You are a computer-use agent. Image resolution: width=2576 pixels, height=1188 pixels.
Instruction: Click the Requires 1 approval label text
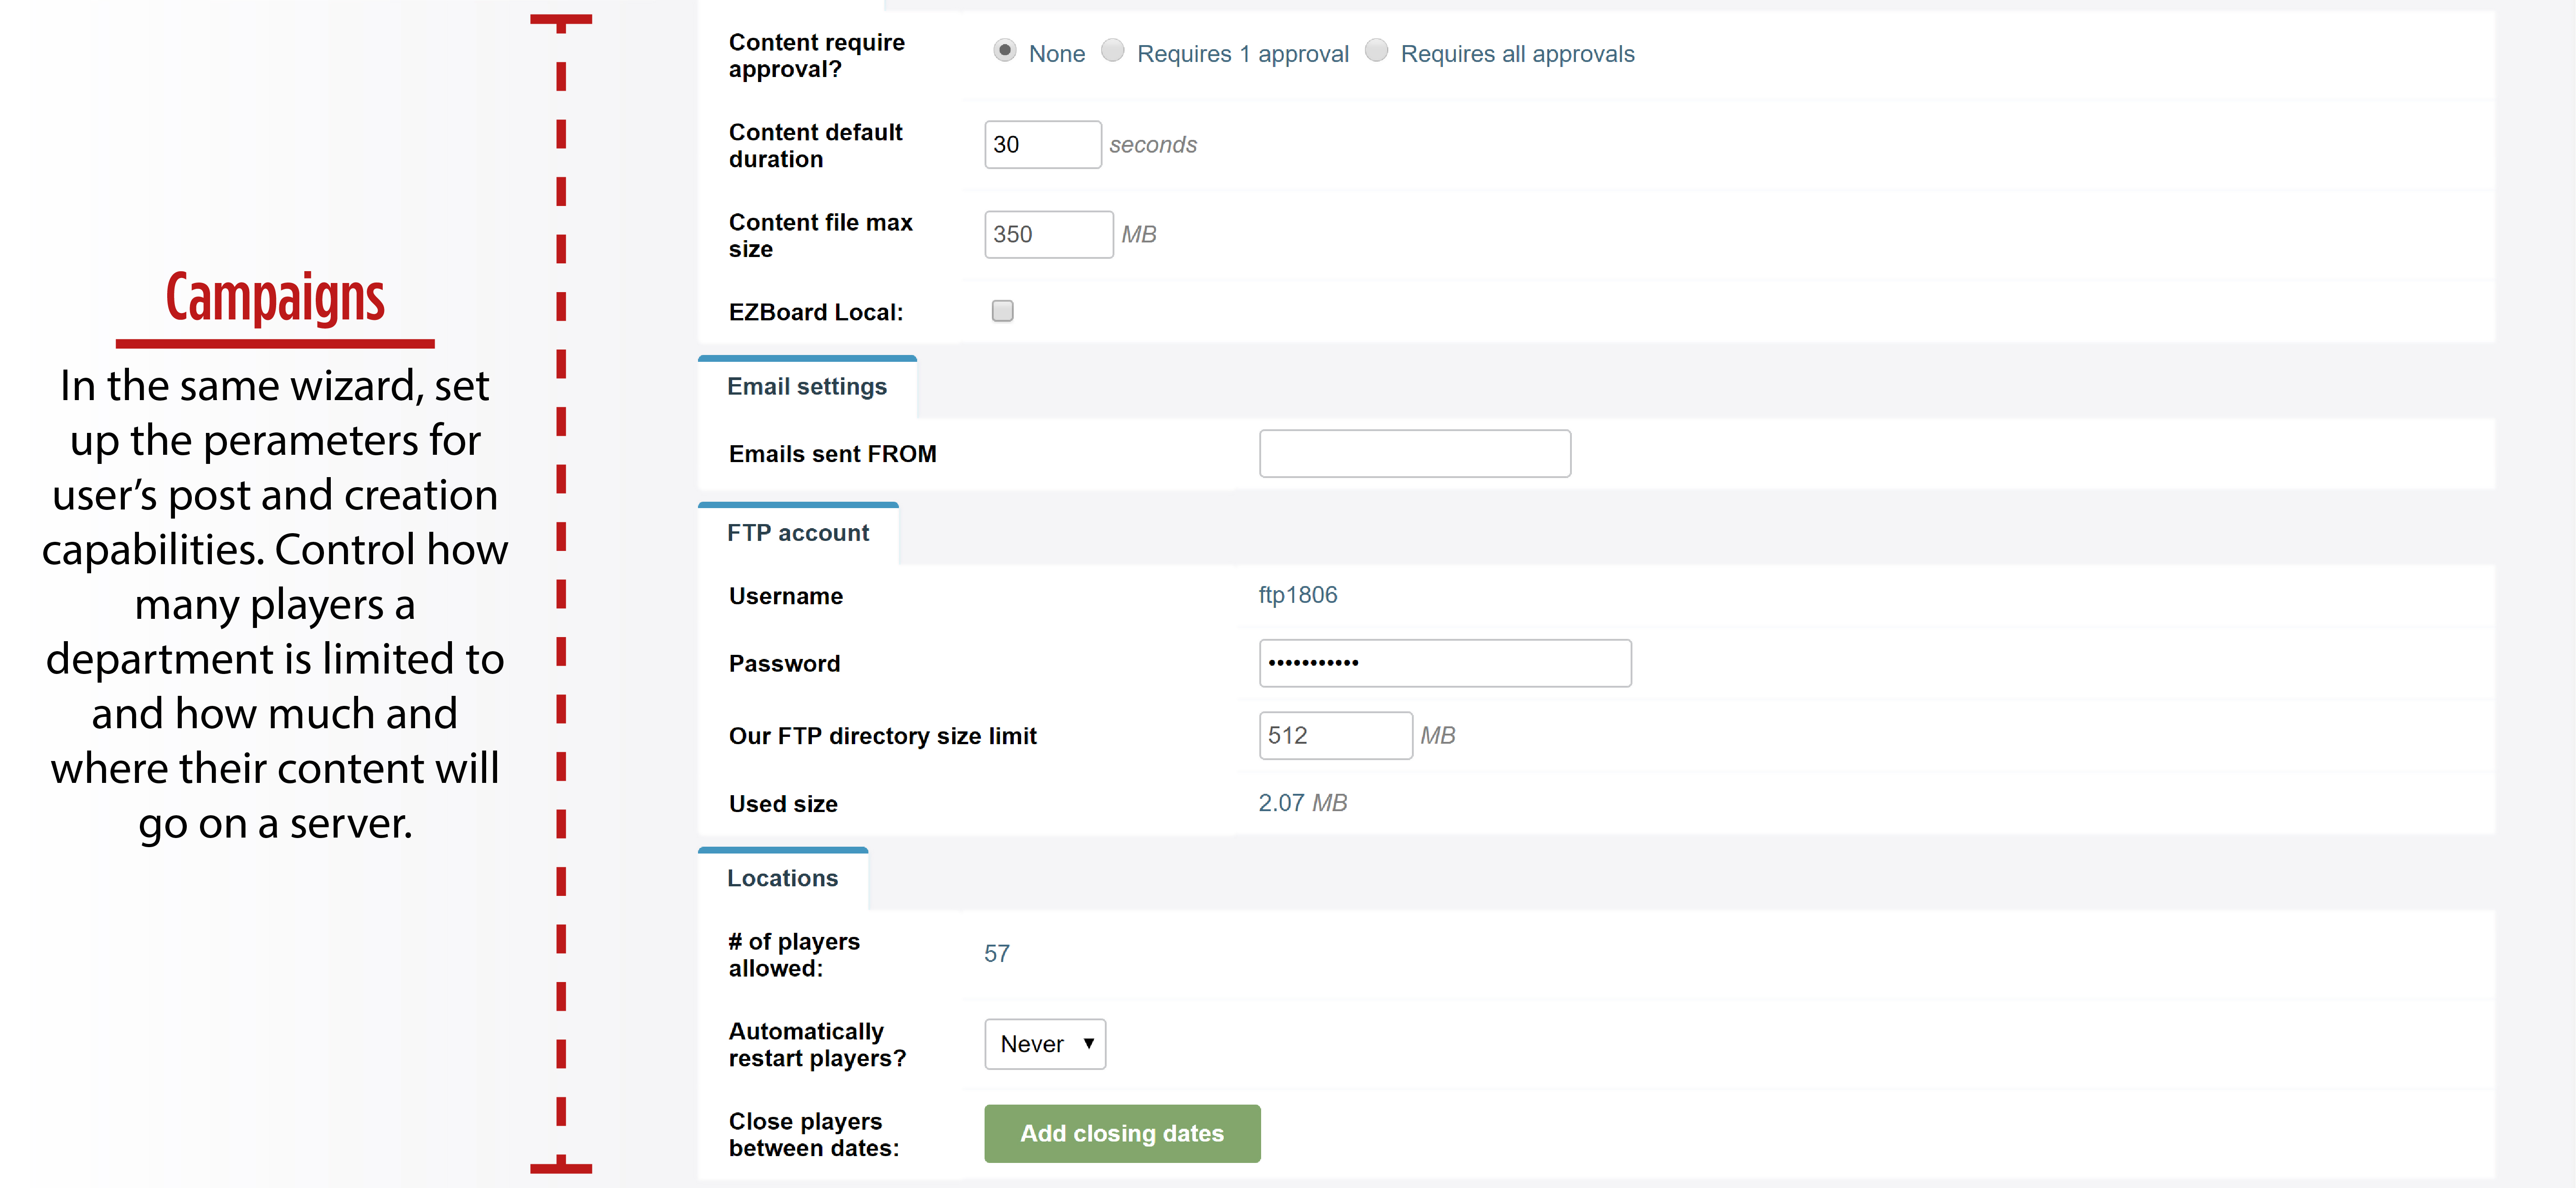point(1243,54)
